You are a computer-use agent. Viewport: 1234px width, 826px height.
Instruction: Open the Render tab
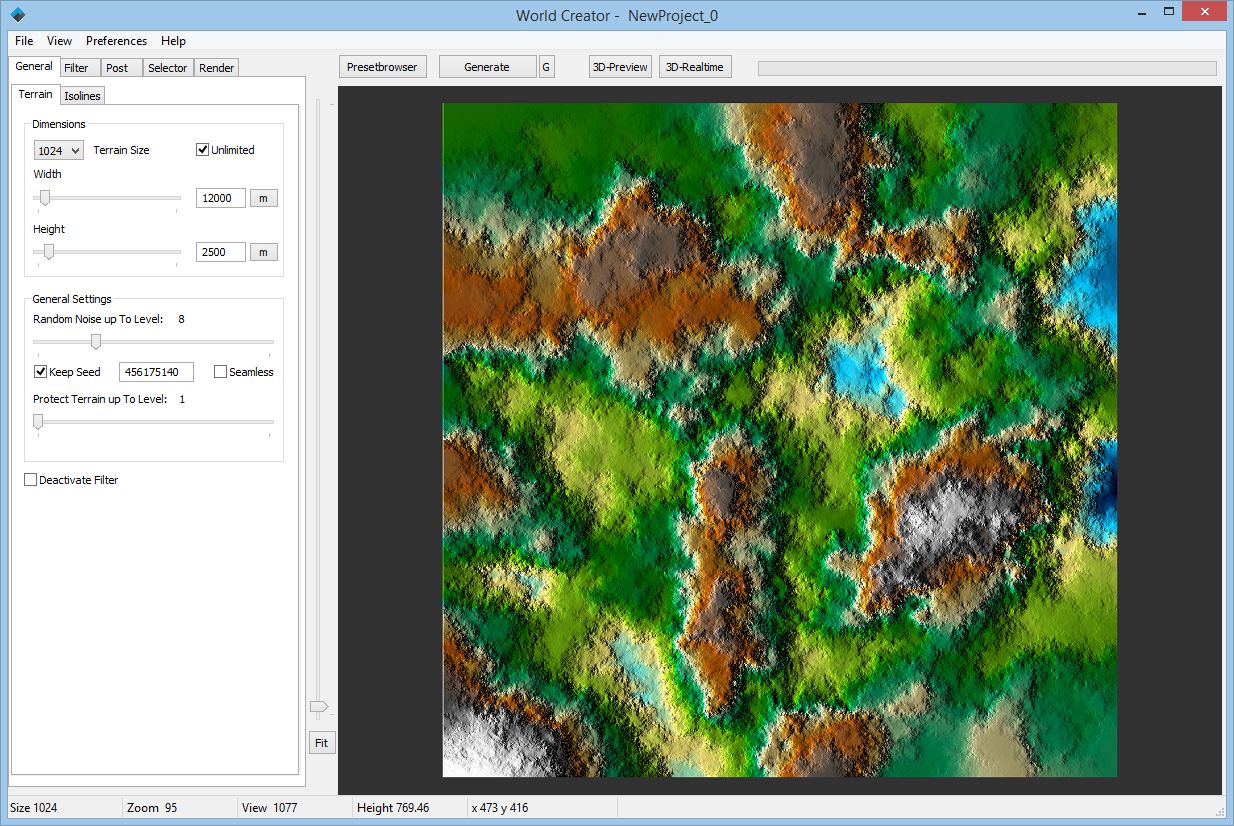click(x=215, y=68)
